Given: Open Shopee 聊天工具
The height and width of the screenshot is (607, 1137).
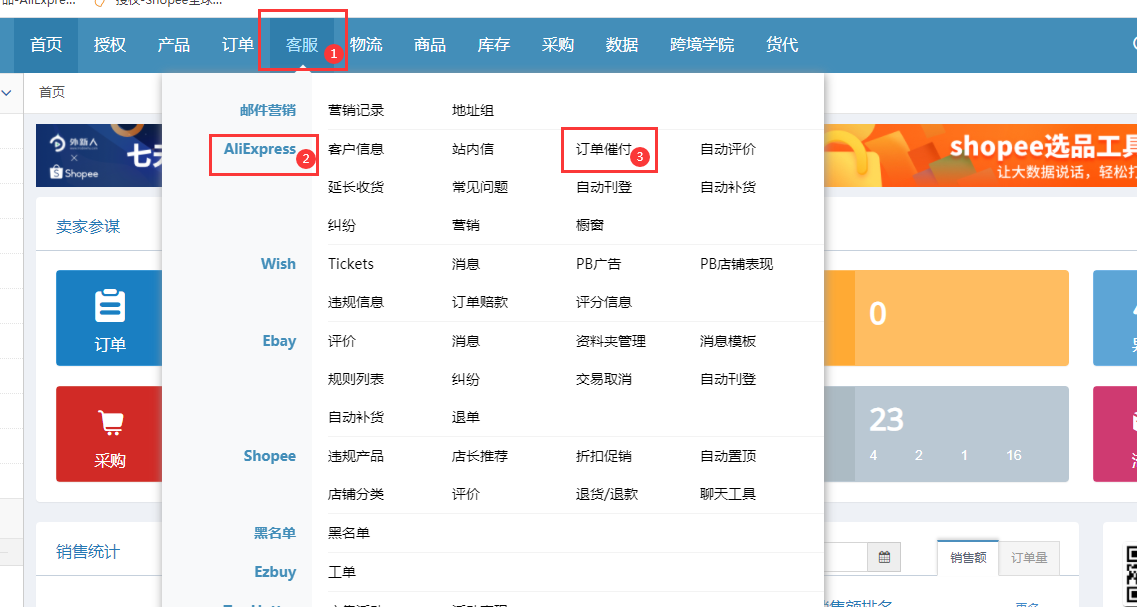Looking at the screenshot, I should [728, 495].
